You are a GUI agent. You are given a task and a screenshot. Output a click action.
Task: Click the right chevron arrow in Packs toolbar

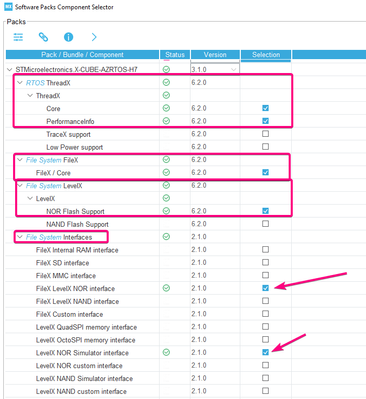click(94, 37)
